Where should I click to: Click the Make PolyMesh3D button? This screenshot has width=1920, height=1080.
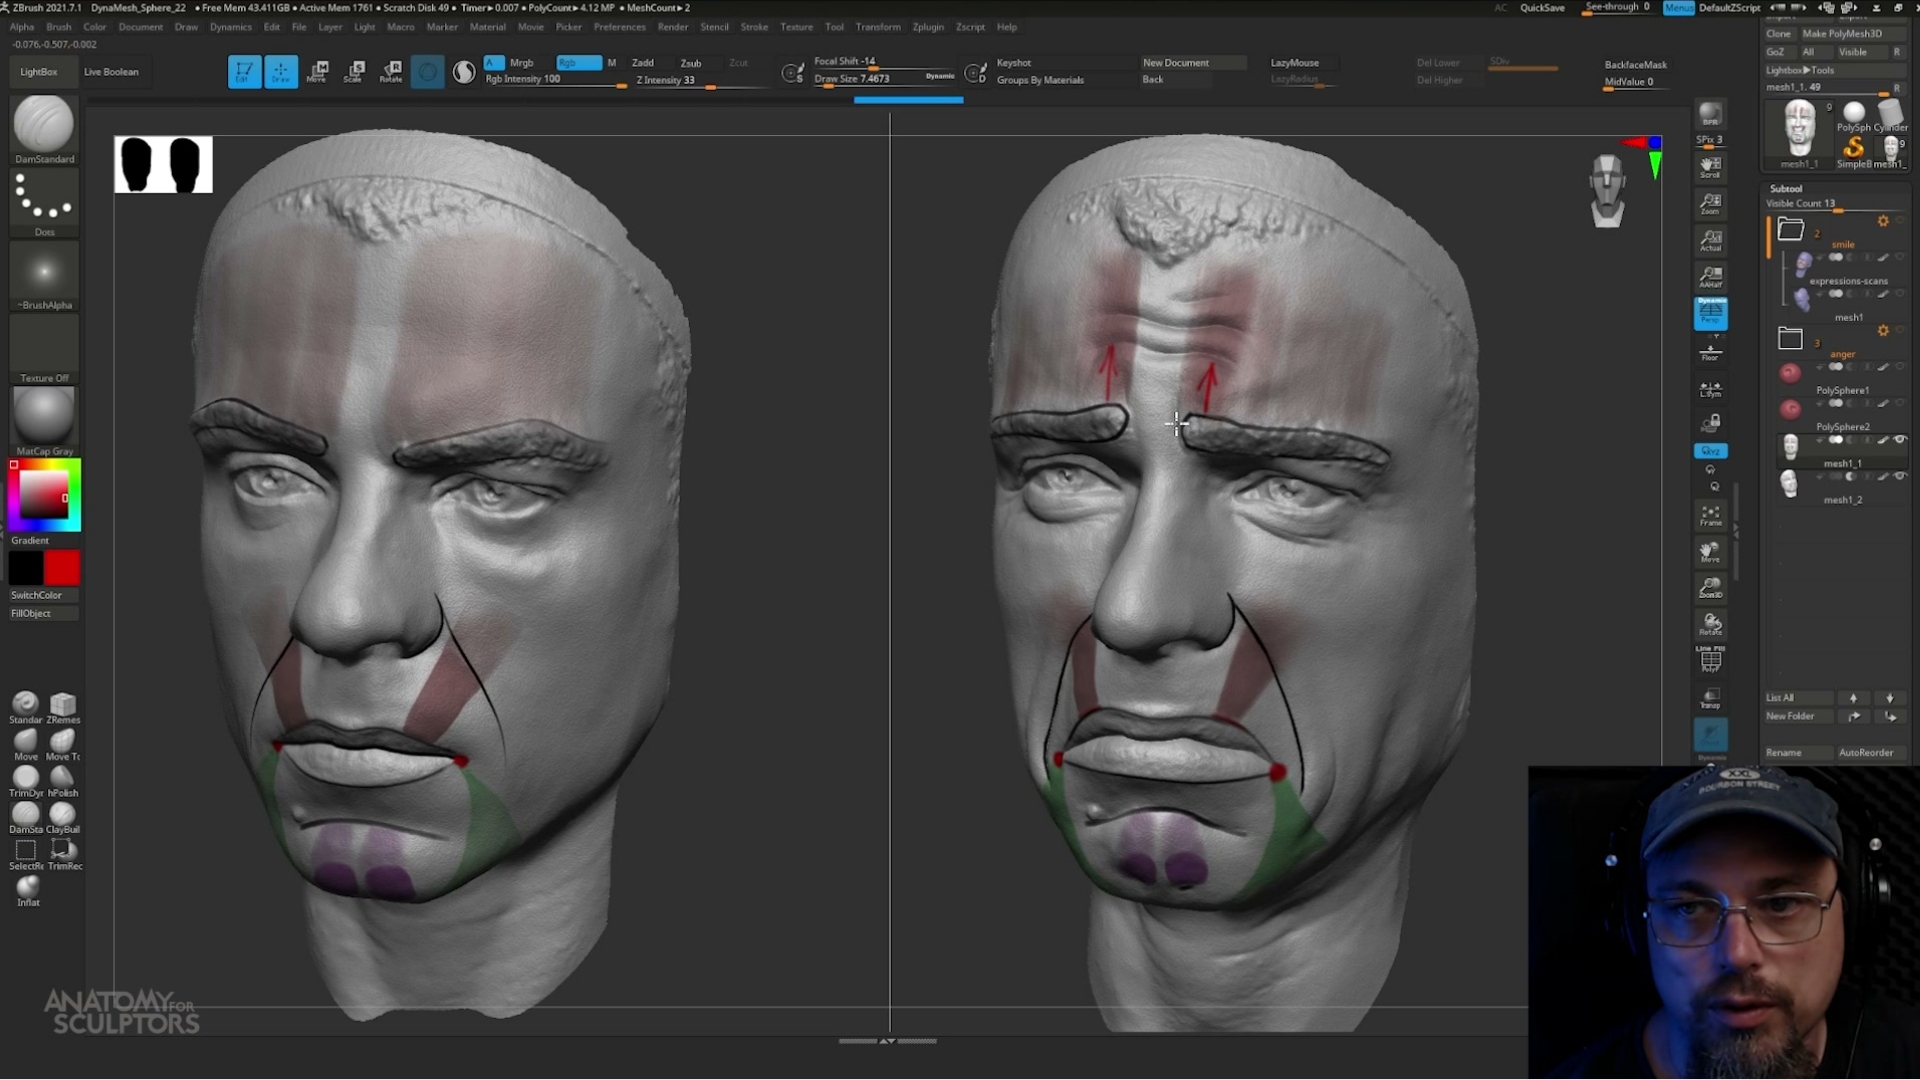click(1851, 33)
